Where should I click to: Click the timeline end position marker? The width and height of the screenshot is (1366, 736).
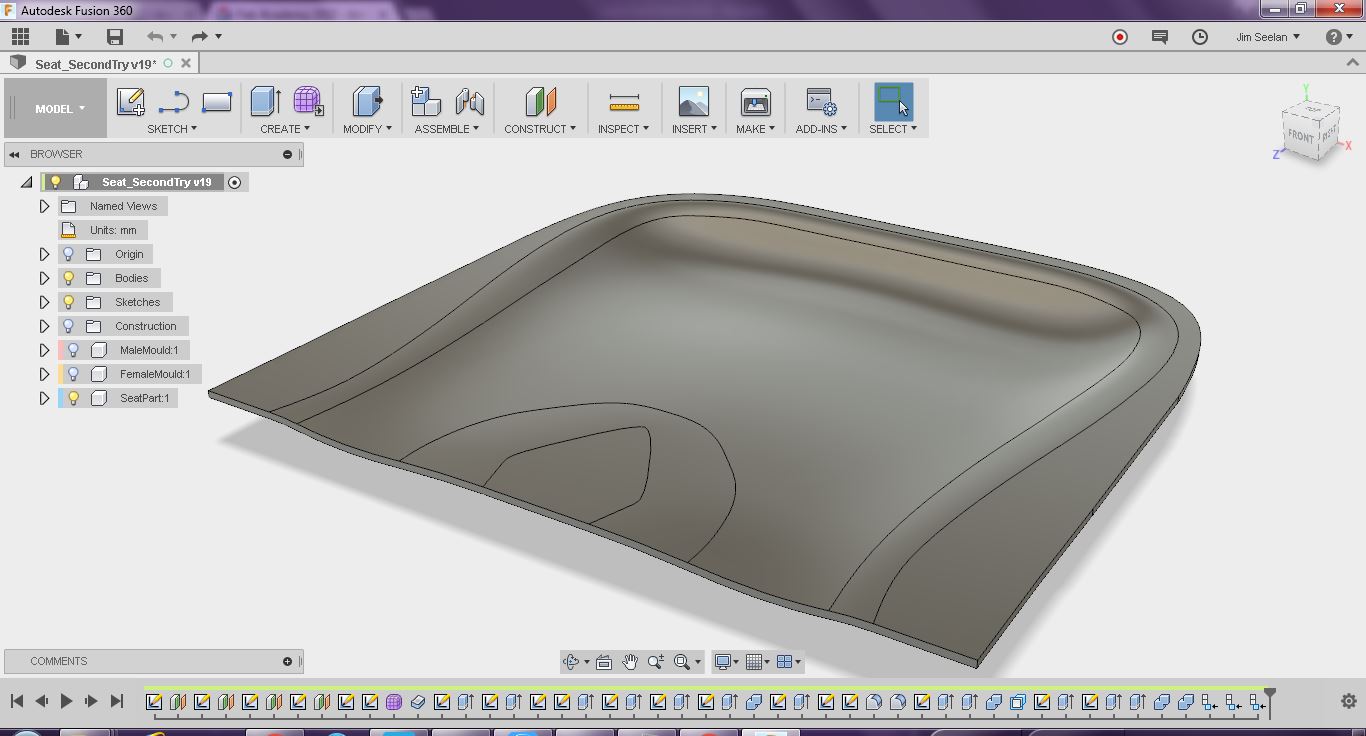click(1270, 694)
